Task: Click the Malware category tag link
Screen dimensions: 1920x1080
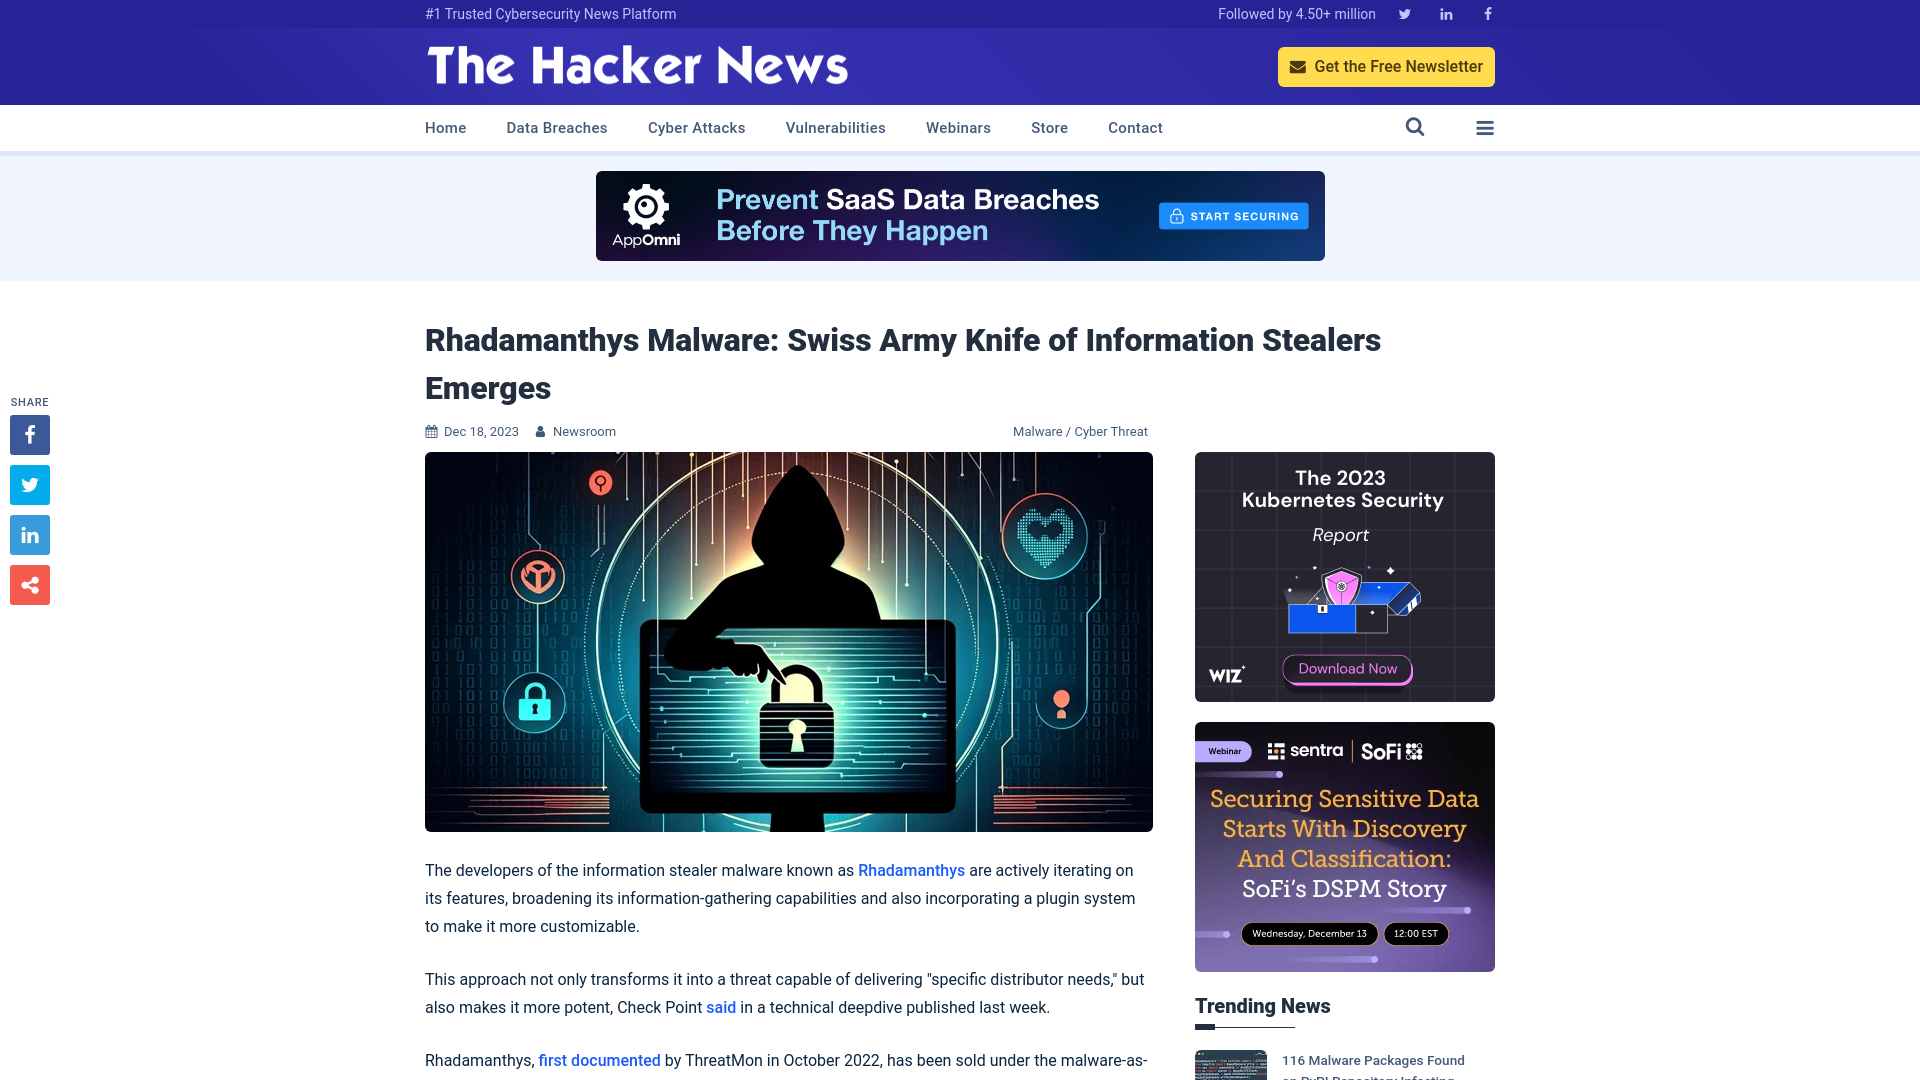Action: click(1036, 431)
